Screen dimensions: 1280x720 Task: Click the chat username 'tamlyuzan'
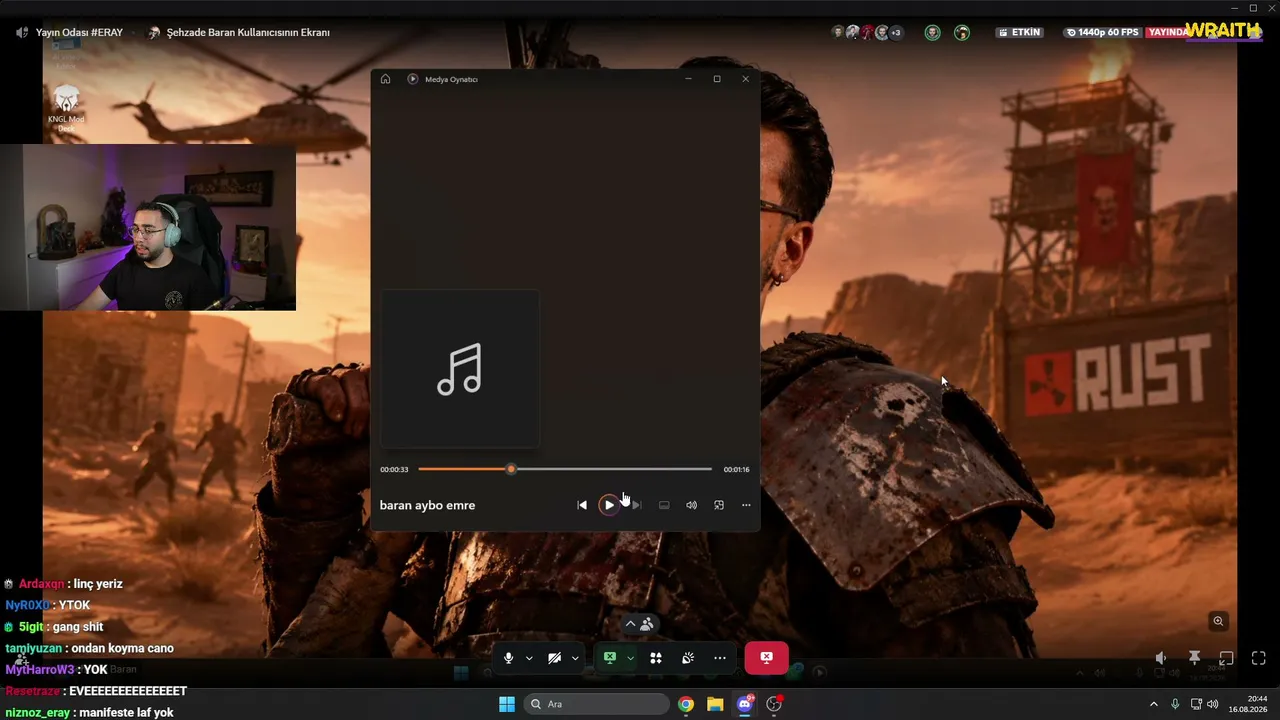[x=33, y=648]
